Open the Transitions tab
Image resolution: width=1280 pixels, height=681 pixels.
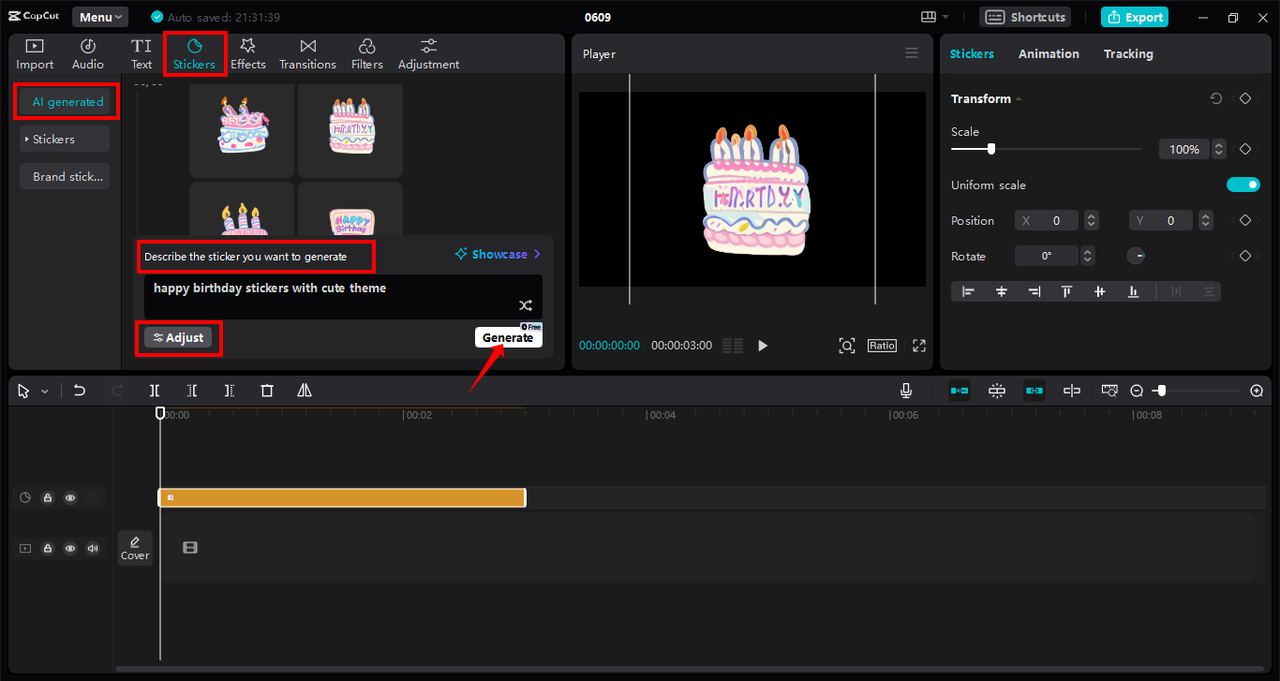(x=307, y=54)
